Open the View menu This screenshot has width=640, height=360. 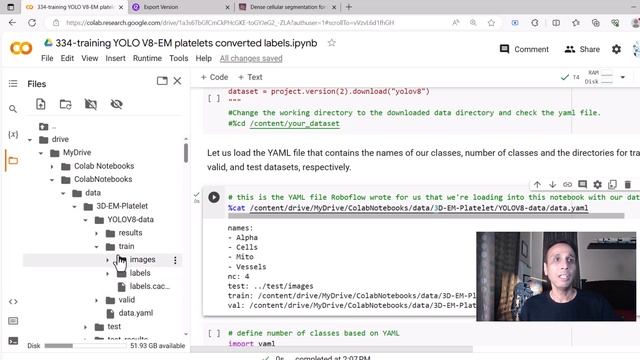[x=89, y=58]
